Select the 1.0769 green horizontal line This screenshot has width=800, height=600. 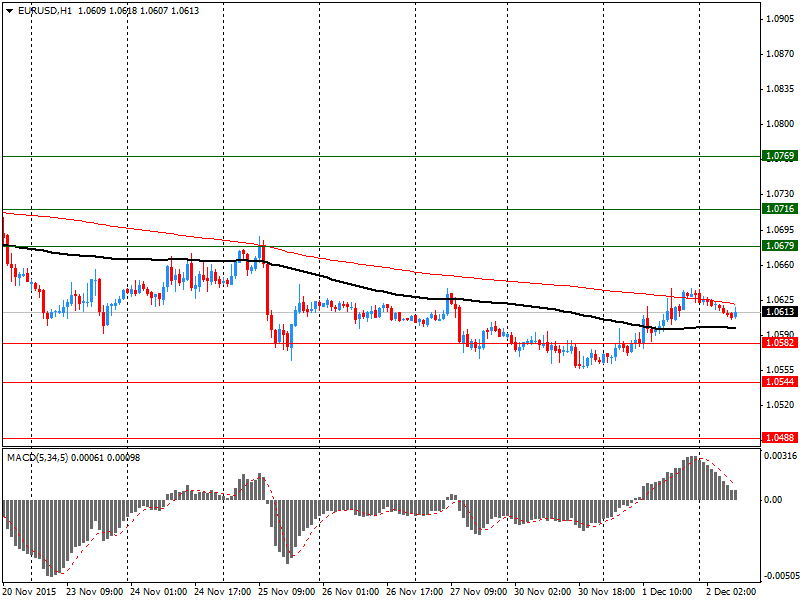[382, 157]
